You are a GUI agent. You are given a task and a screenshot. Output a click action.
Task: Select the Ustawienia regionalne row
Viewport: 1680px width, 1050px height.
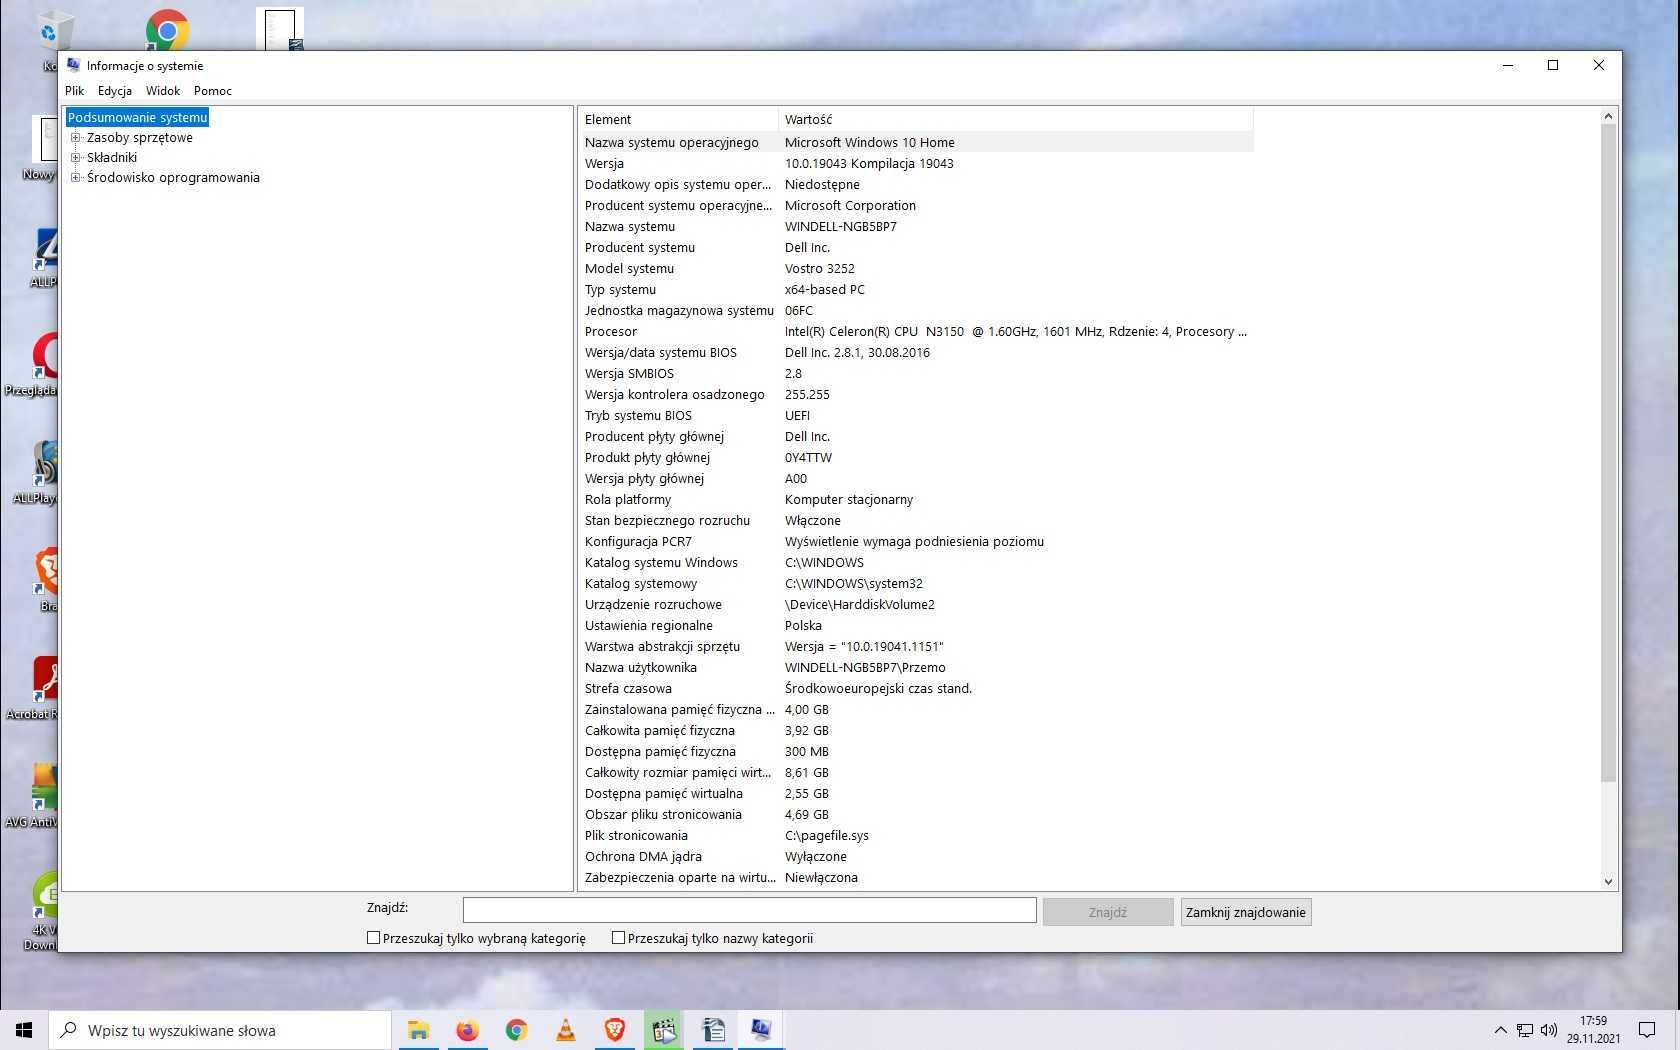(x=916, y=626)
